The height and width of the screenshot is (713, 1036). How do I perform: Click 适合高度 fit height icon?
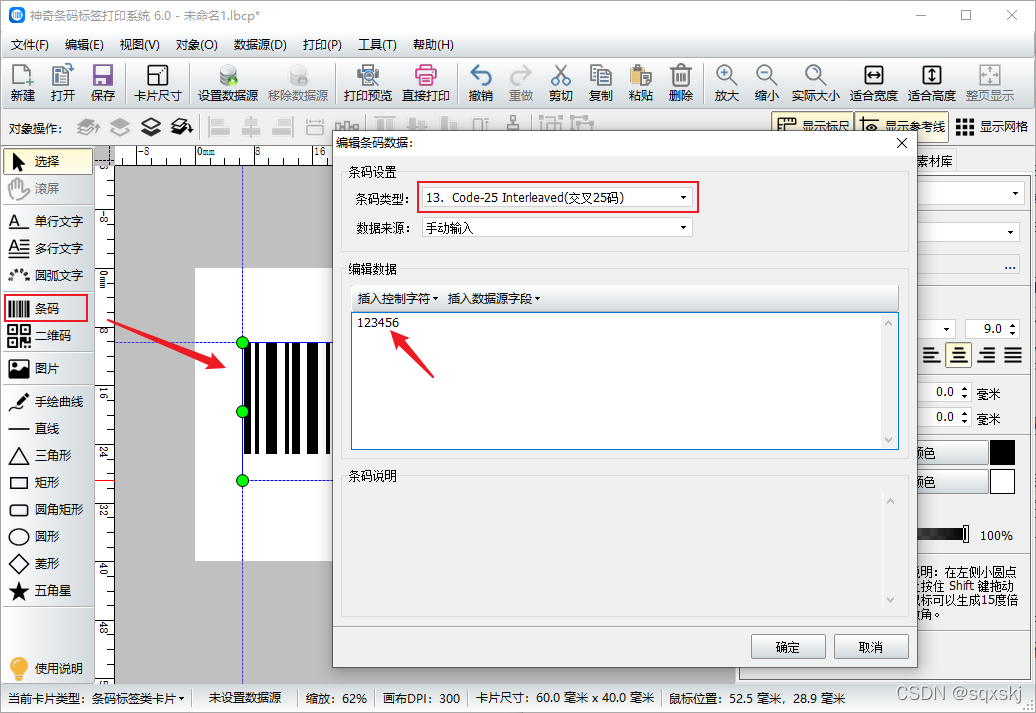(x=932, y=83)
